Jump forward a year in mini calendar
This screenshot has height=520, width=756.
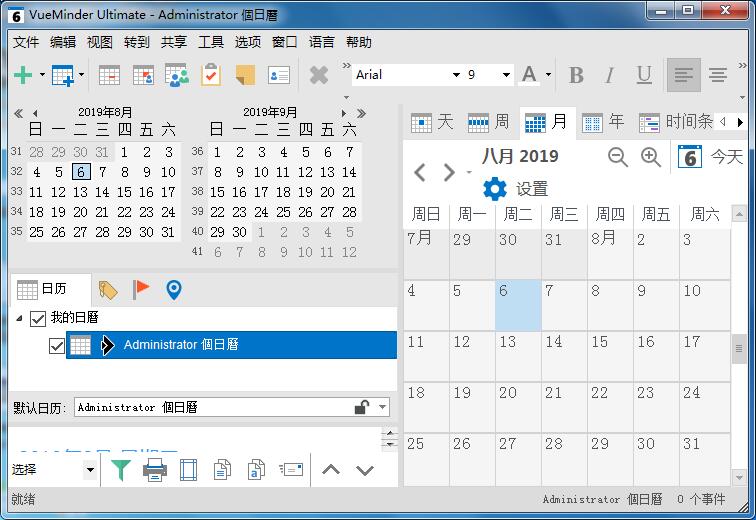point(362,114)
